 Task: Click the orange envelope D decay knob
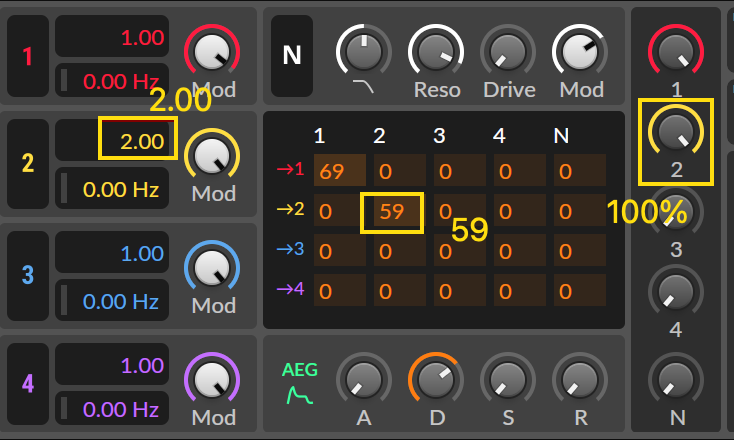436,379
